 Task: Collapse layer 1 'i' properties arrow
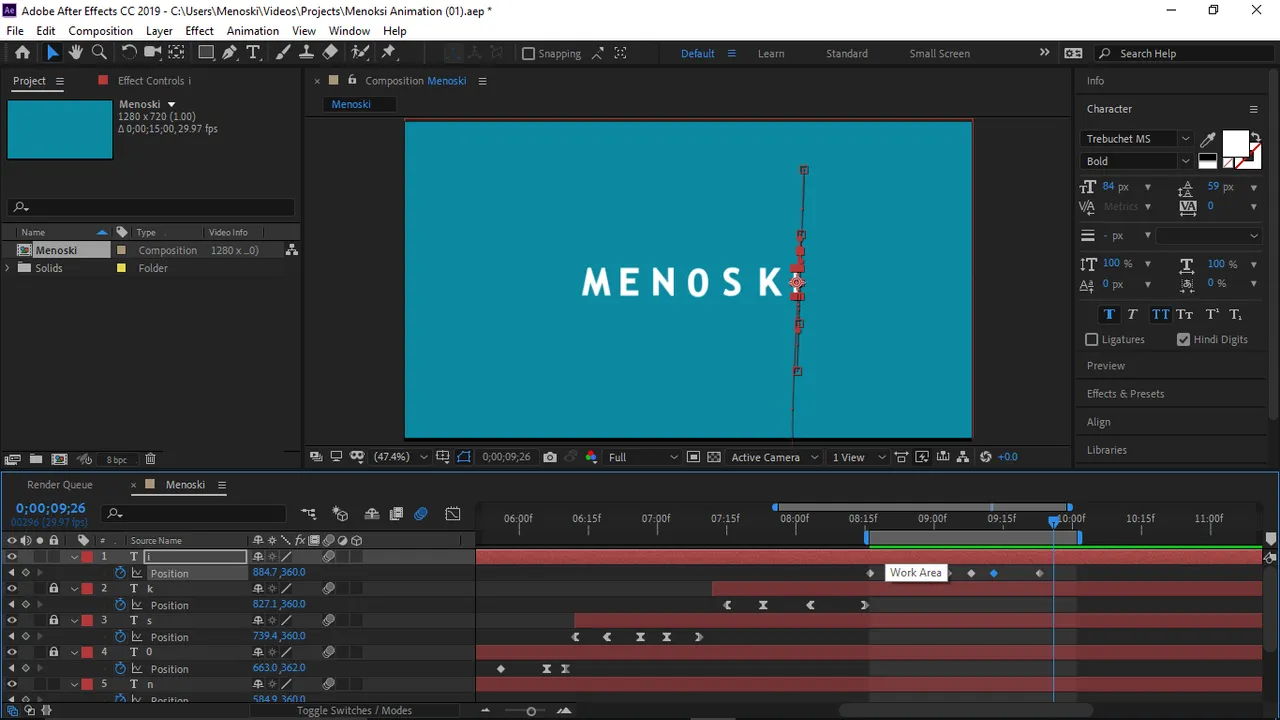74,557
